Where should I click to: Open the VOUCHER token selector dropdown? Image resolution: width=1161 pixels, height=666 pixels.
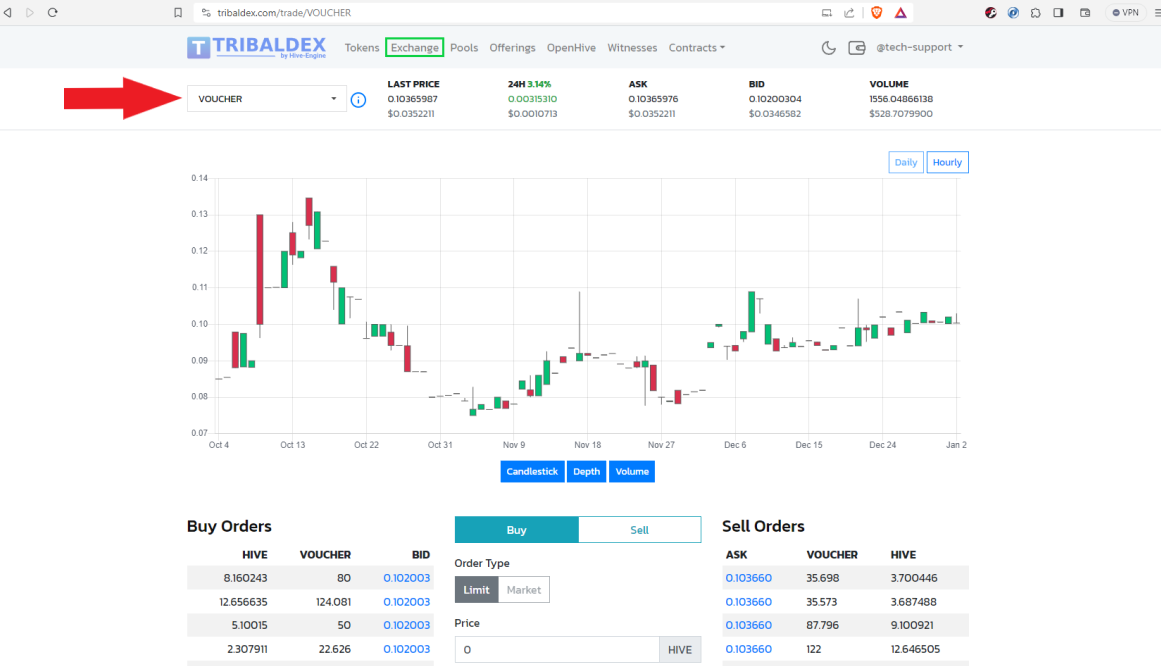(267, 99)
